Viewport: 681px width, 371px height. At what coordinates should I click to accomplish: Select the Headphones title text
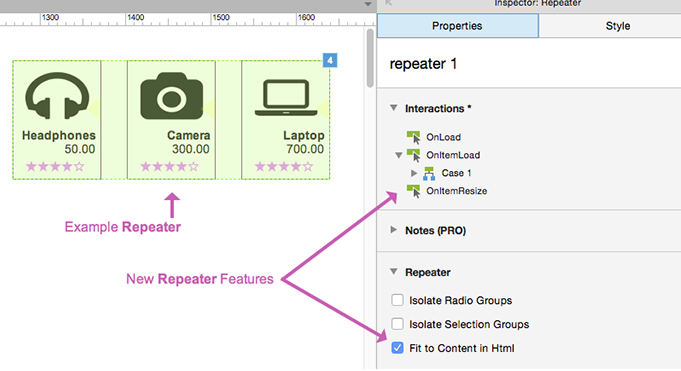tap(59, 136)
